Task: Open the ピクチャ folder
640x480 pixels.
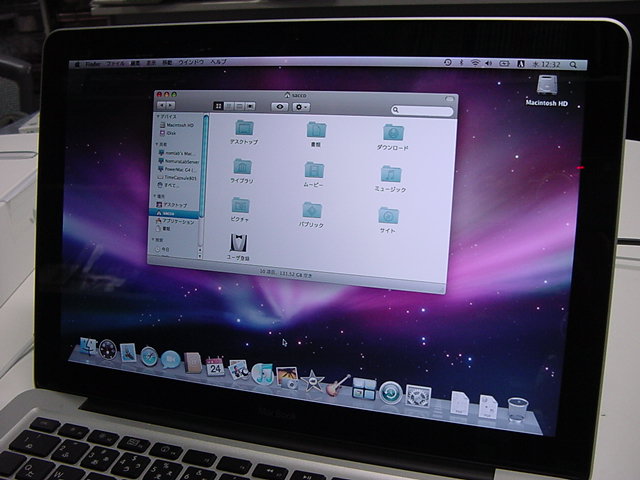Action: [240, 205]
